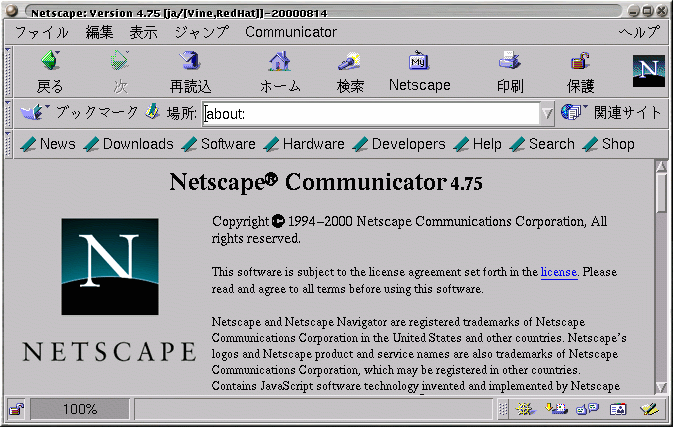Viewport: 673px width, 427px height.
Task: Open the 表示 menu
Action: (143, 32)
